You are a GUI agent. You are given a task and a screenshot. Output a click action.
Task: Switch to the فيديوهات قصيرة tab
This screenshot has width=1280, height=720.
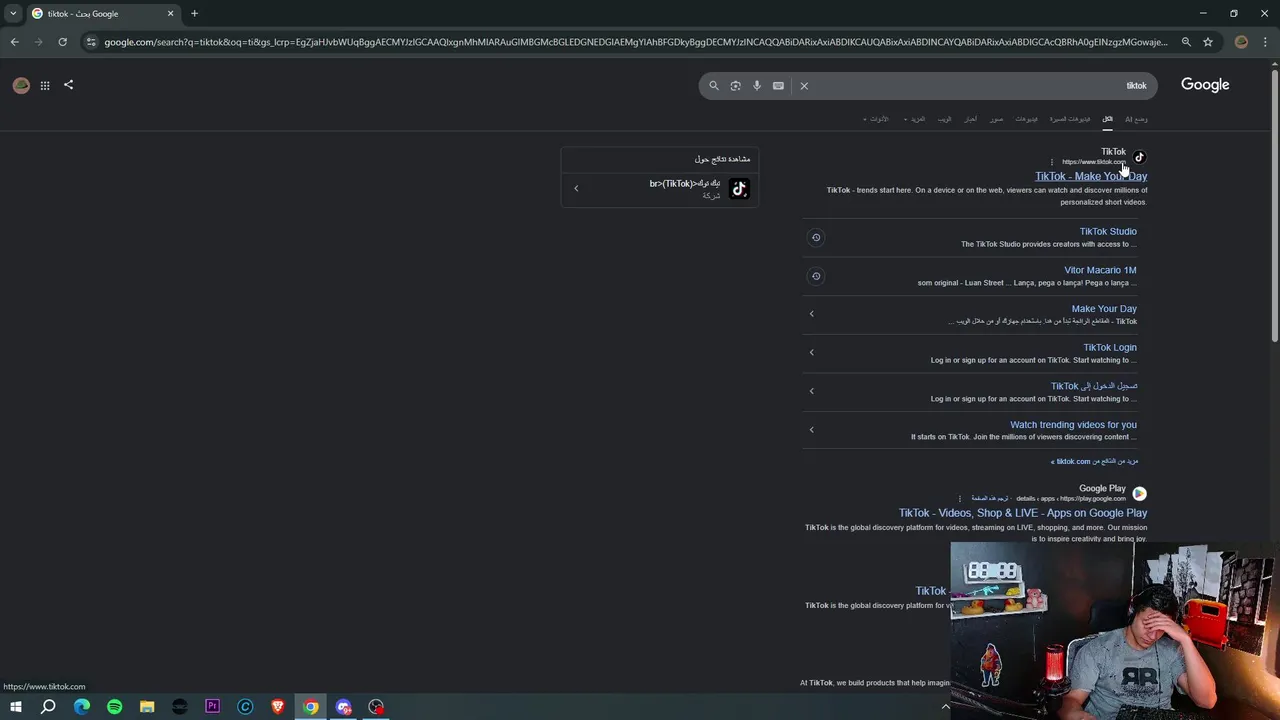1070,119
